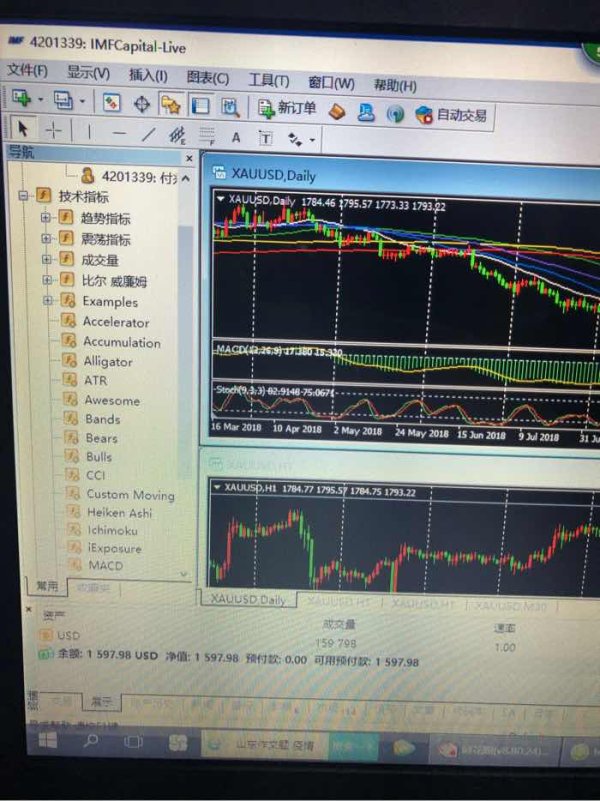The height and width of the screenshot is (801, 600).
Task: Expand the Examples folder
Action: 48,300
